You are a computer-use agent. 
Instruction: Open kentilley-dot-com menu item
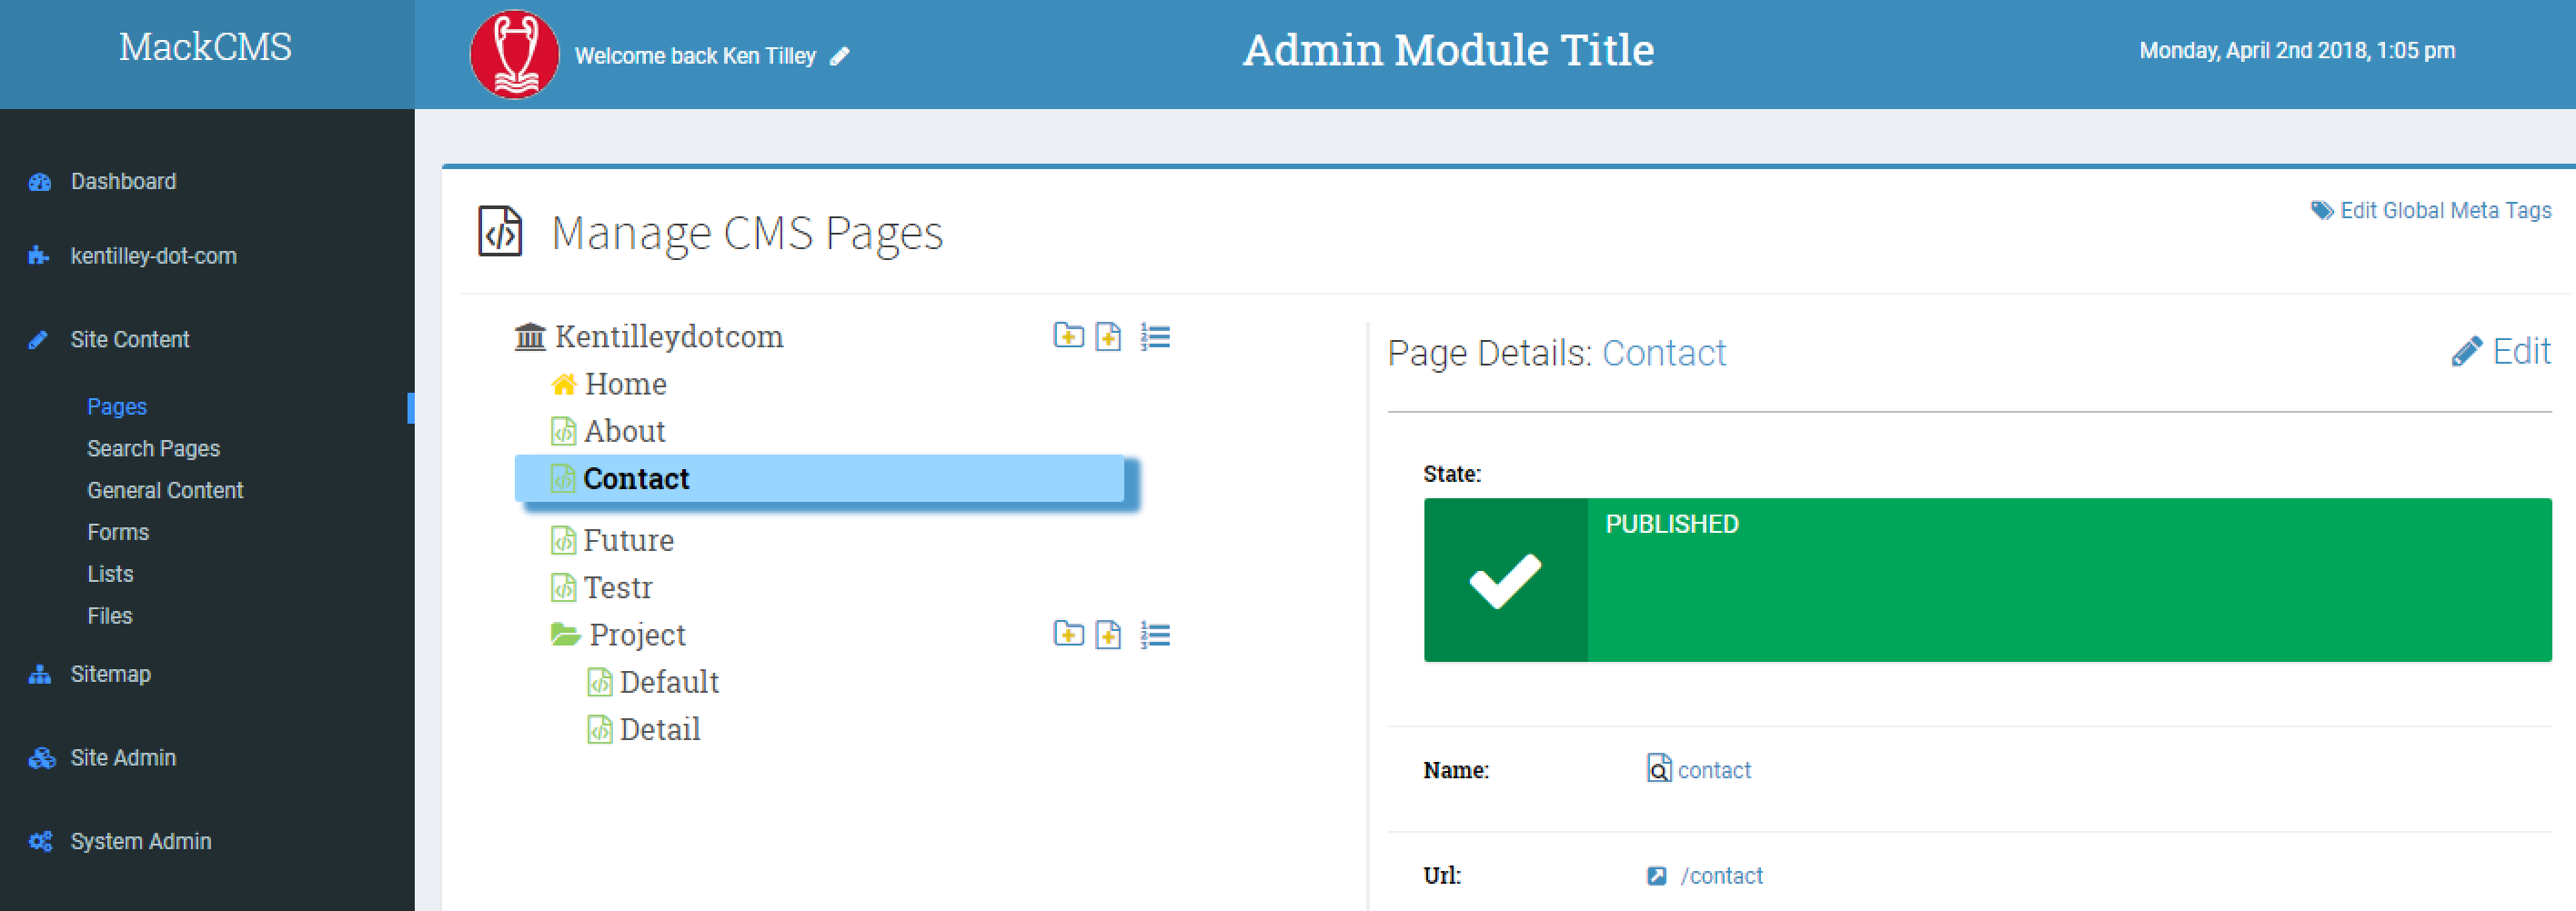[154, 256]
